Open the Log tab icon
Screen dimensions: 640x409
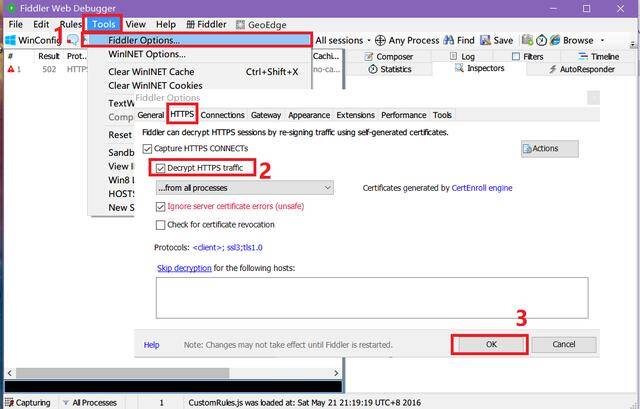click(453, 56)
